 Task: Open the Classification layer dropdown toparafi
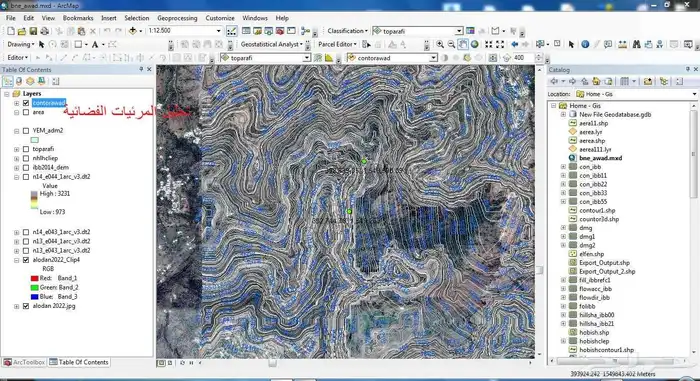(x=458, y=31)
